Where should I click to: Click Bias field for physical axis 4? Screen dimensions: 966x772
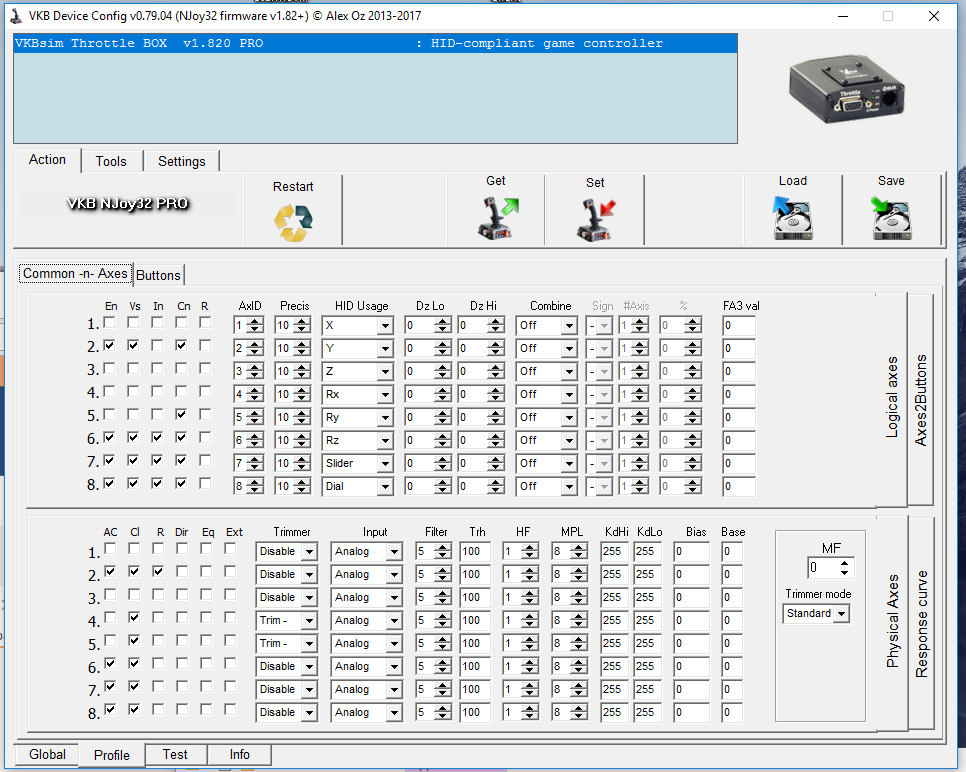click(x=692, y=620)
